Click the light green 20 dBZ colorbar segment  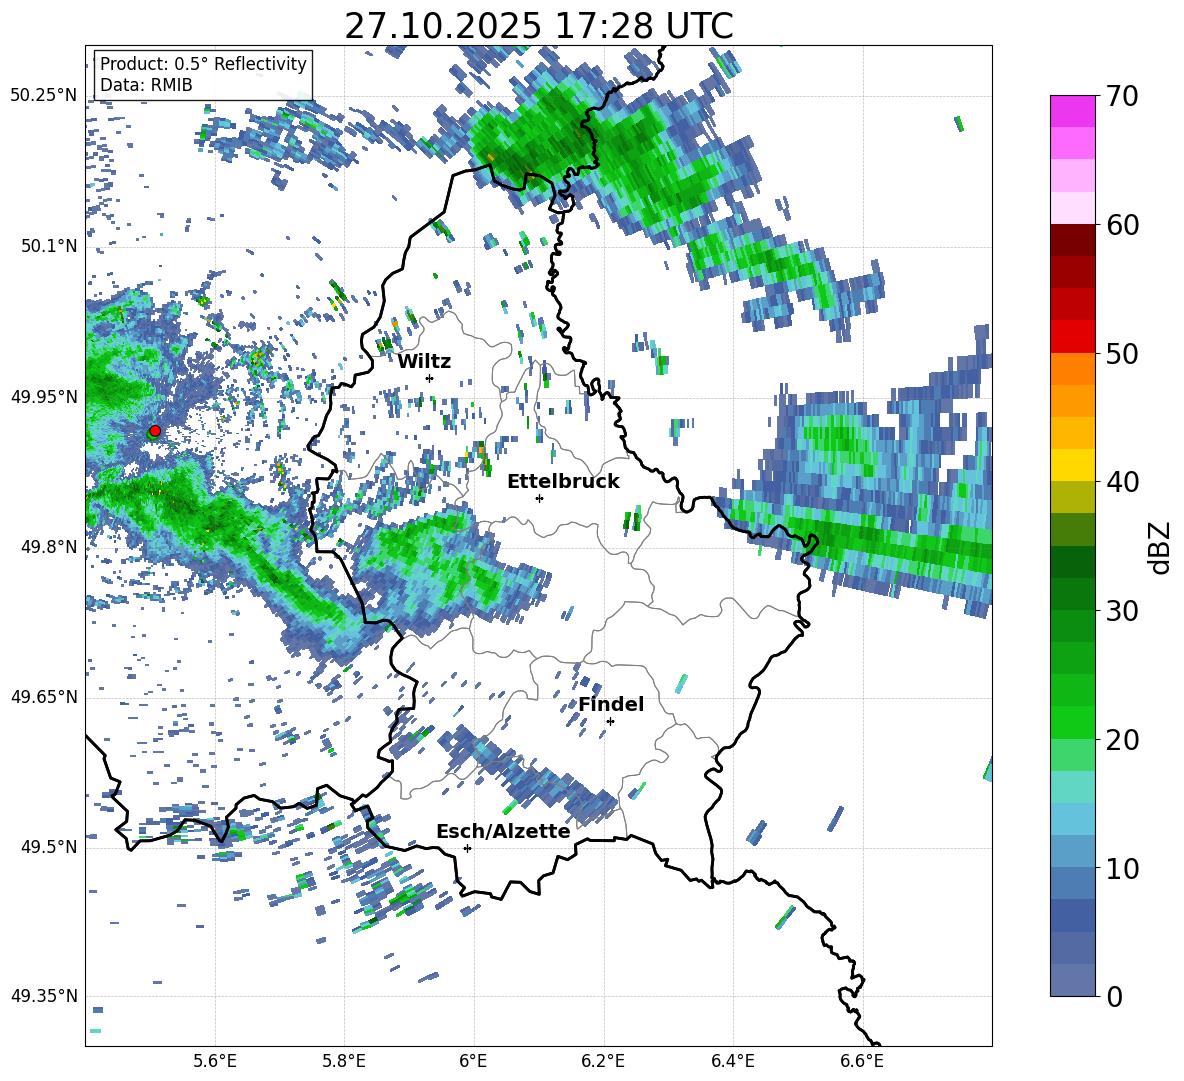[1072, 754]
